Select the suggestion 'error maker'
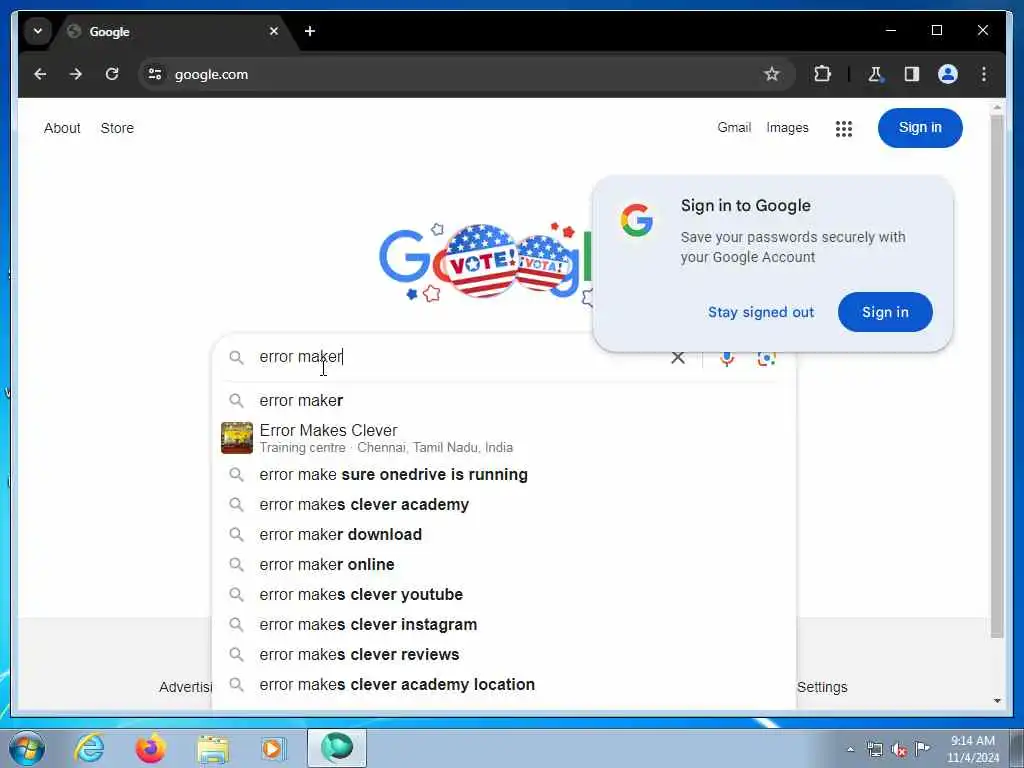The image size is (1024, 768). [x=504, y=400]
